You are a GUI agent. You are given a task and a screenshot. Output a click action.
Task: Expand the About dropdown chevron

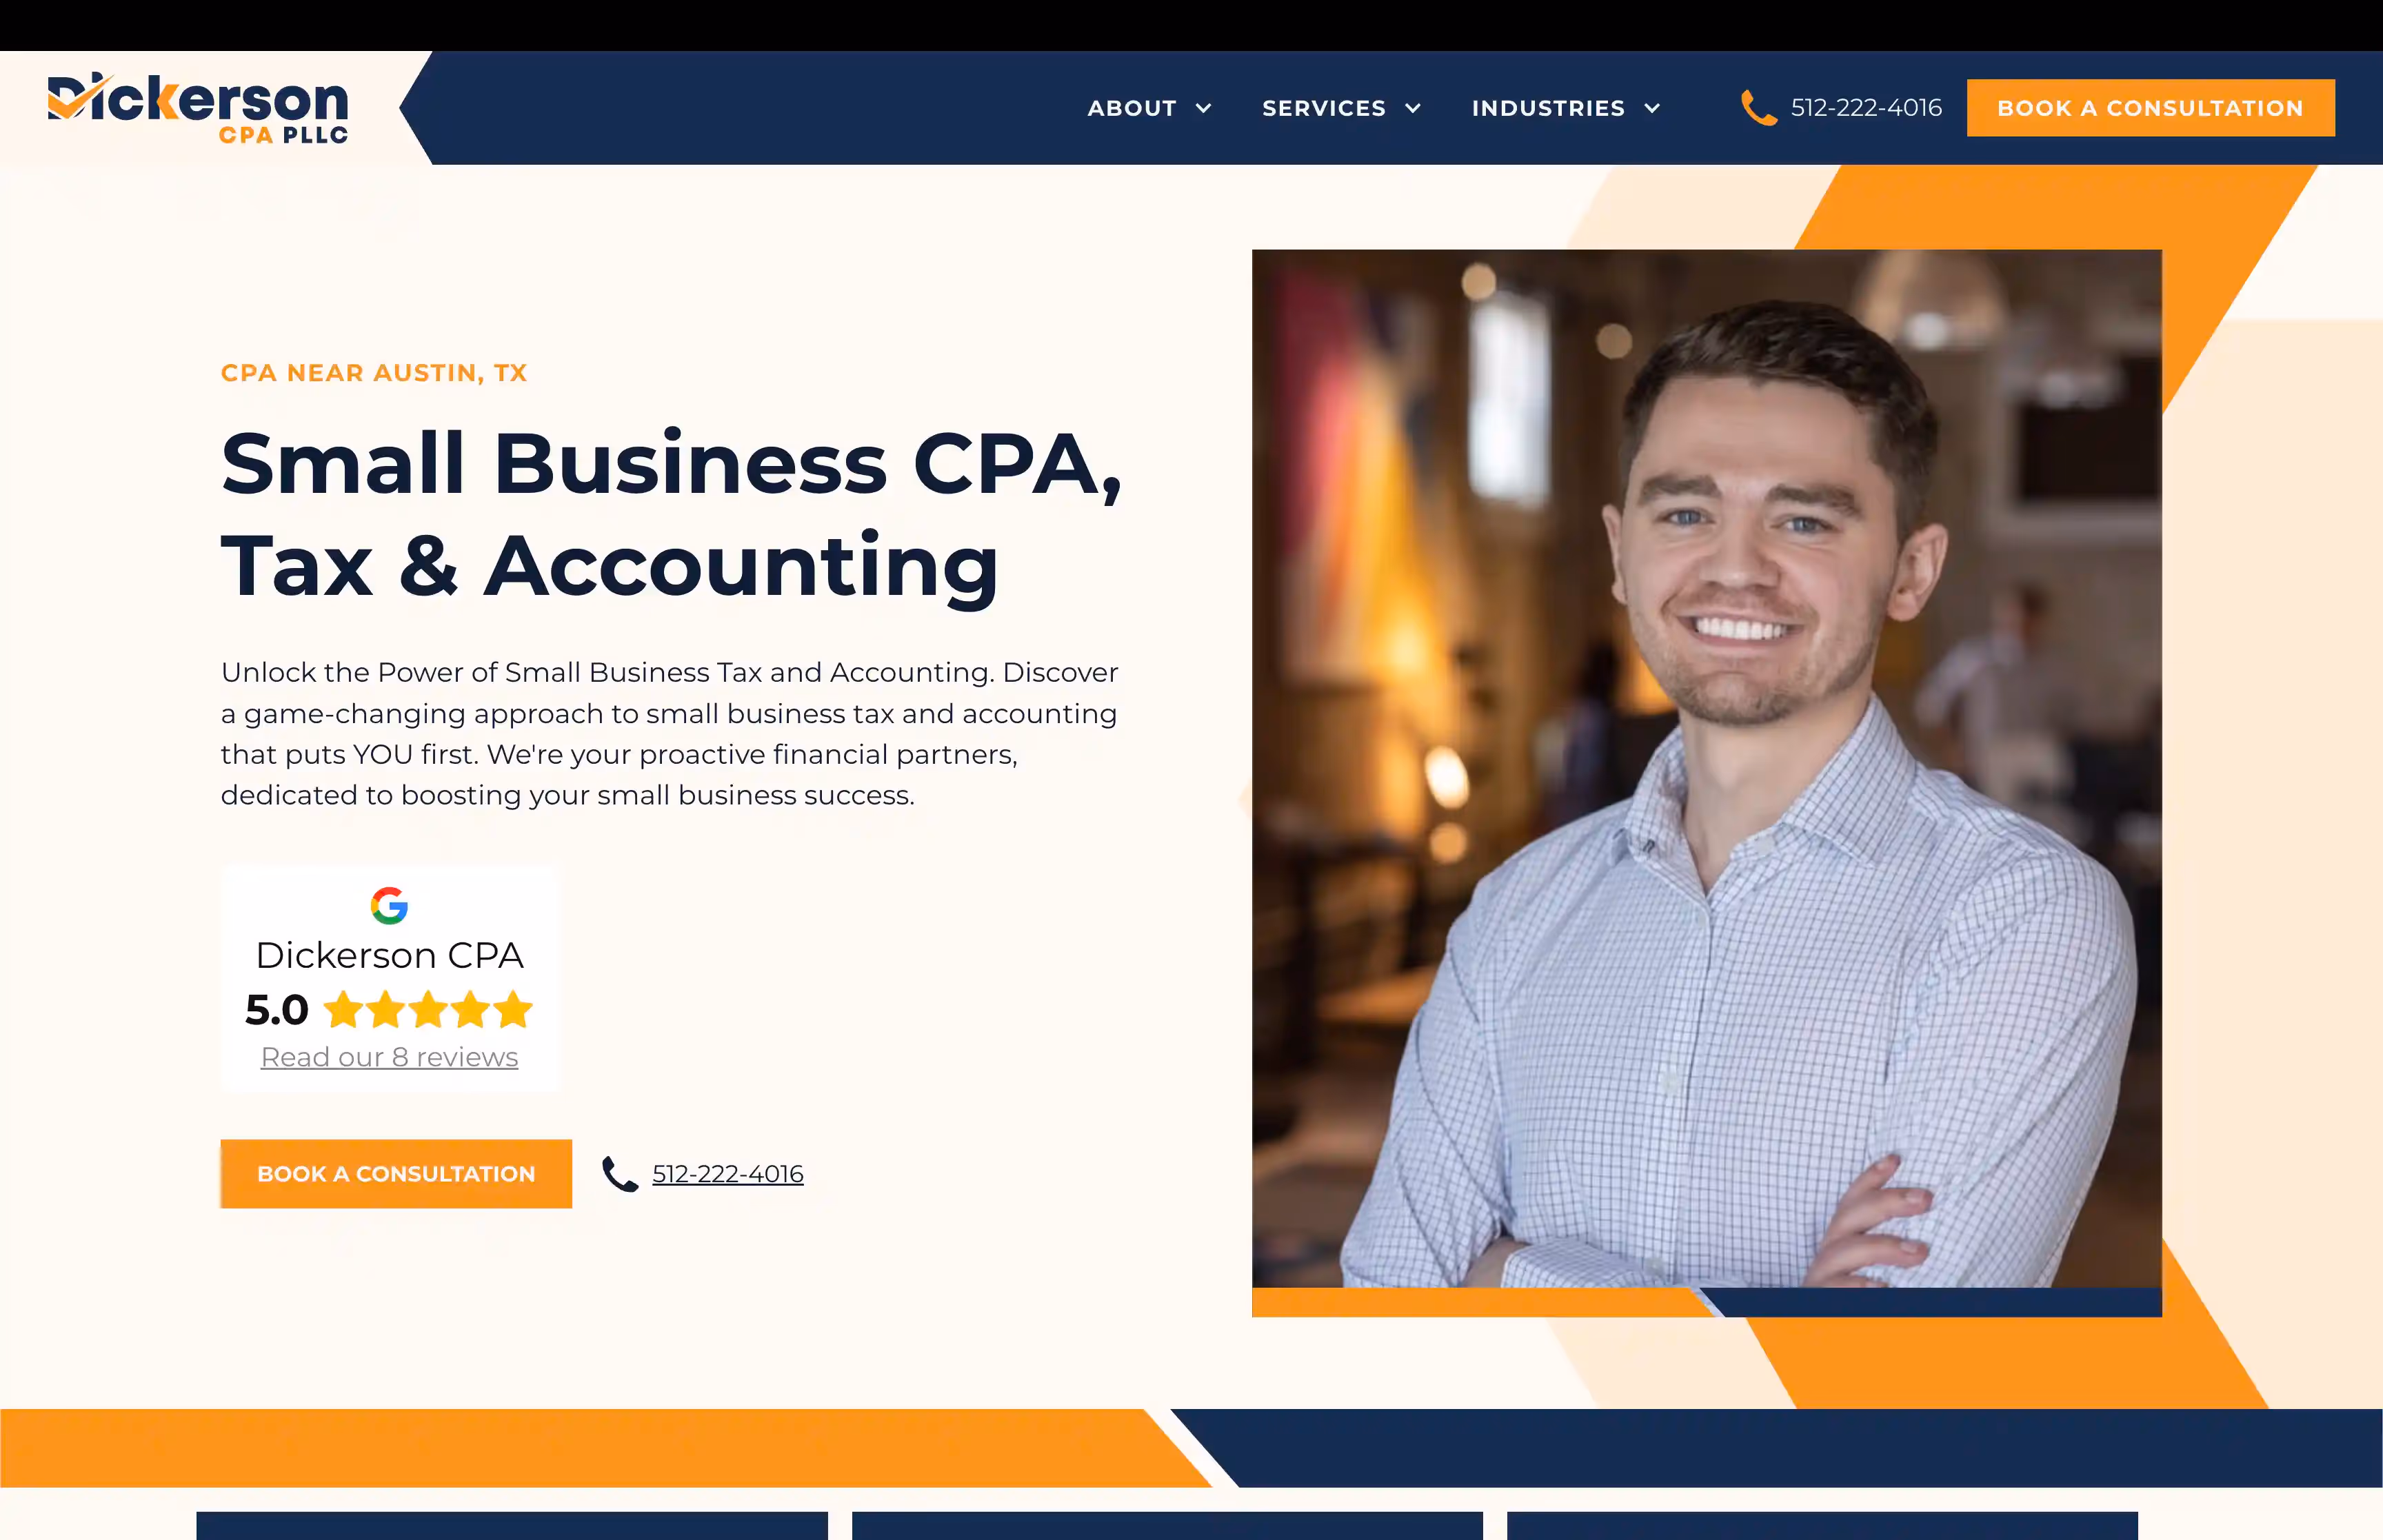pyautogui.click(x=1204, y=108)
